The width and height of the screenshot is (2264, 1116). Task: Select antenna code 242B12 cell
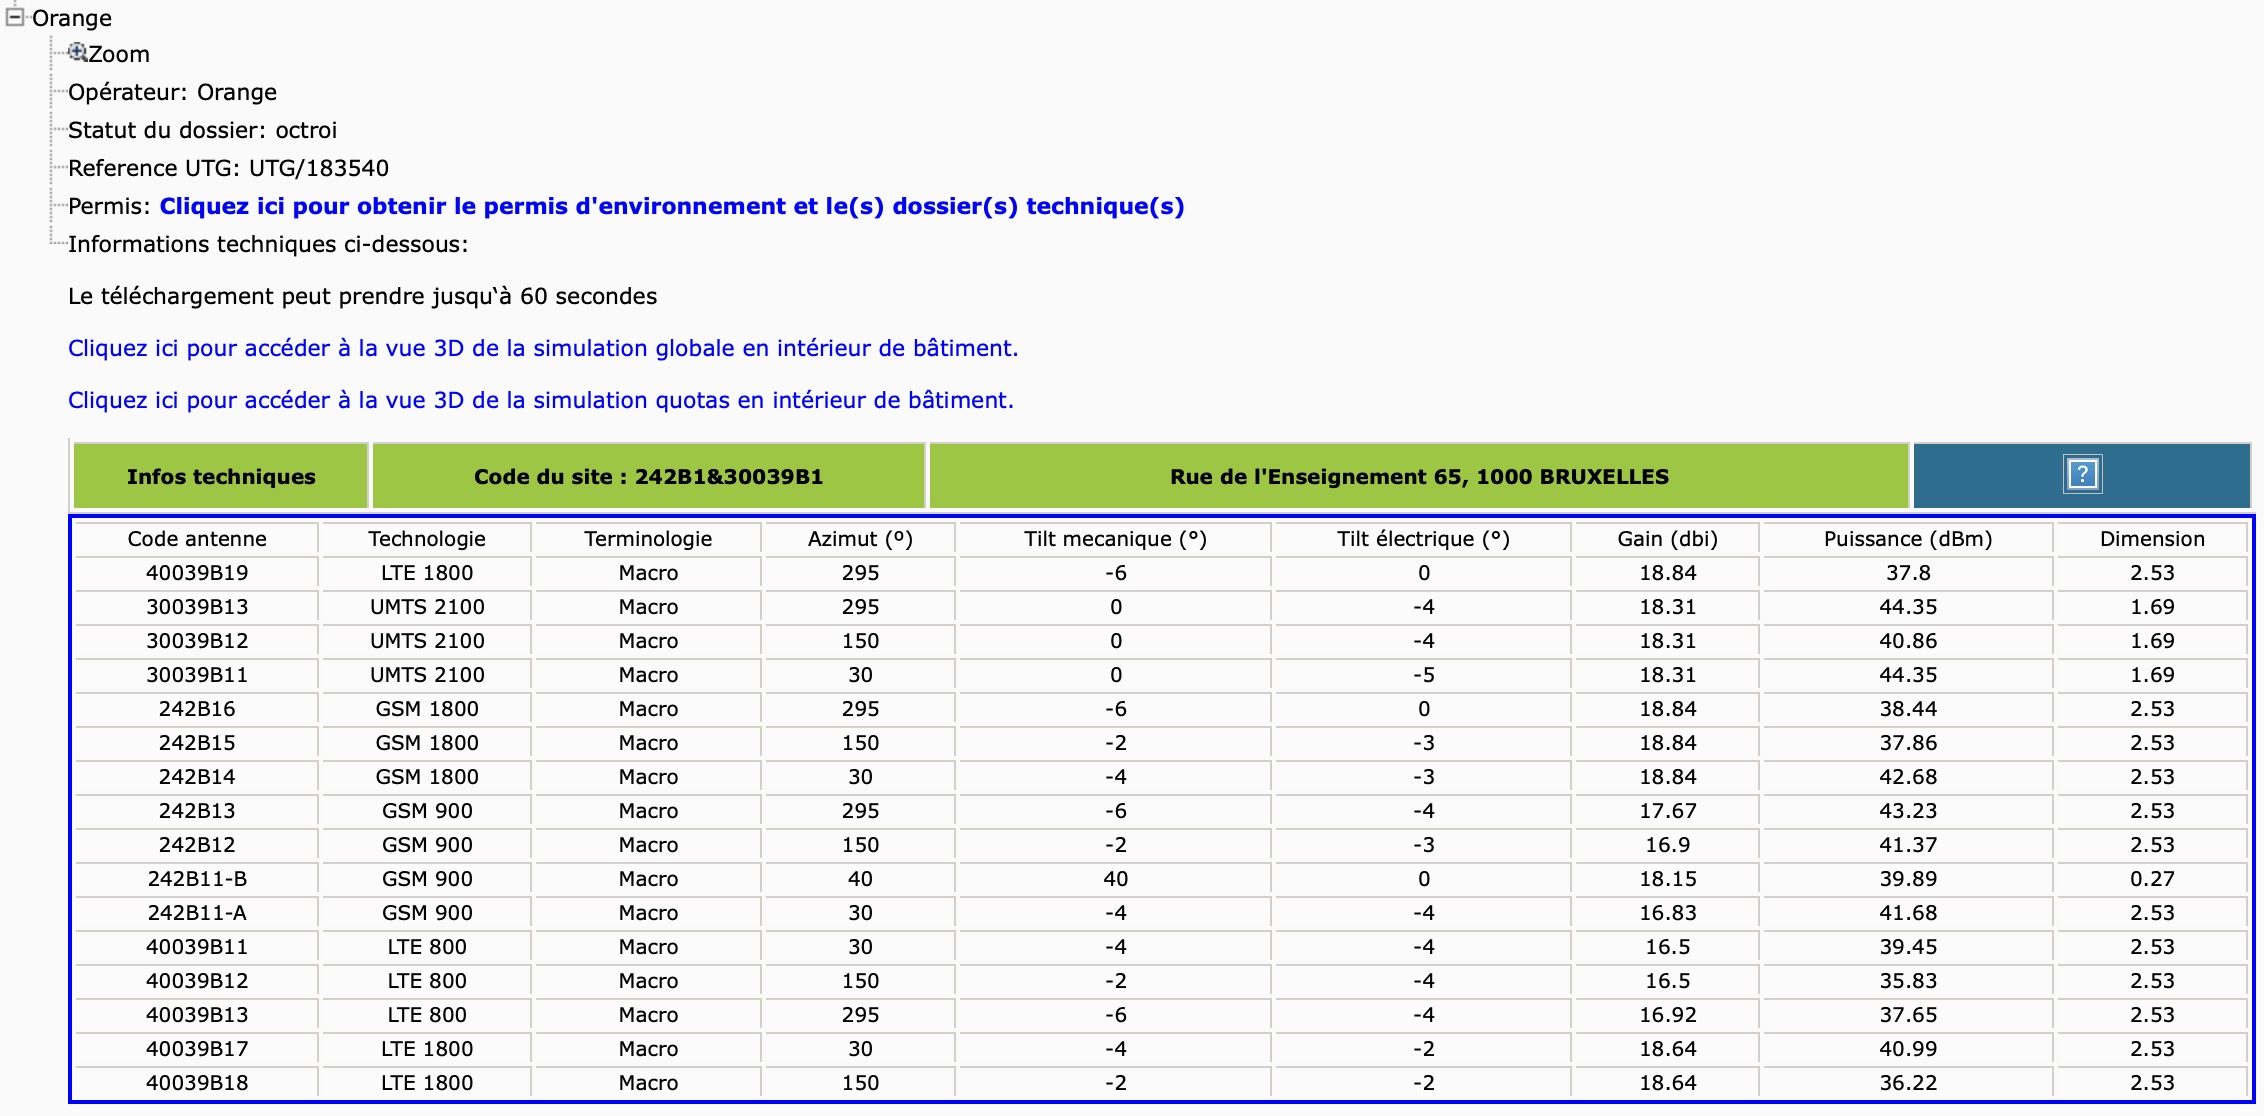coord(197,845)
